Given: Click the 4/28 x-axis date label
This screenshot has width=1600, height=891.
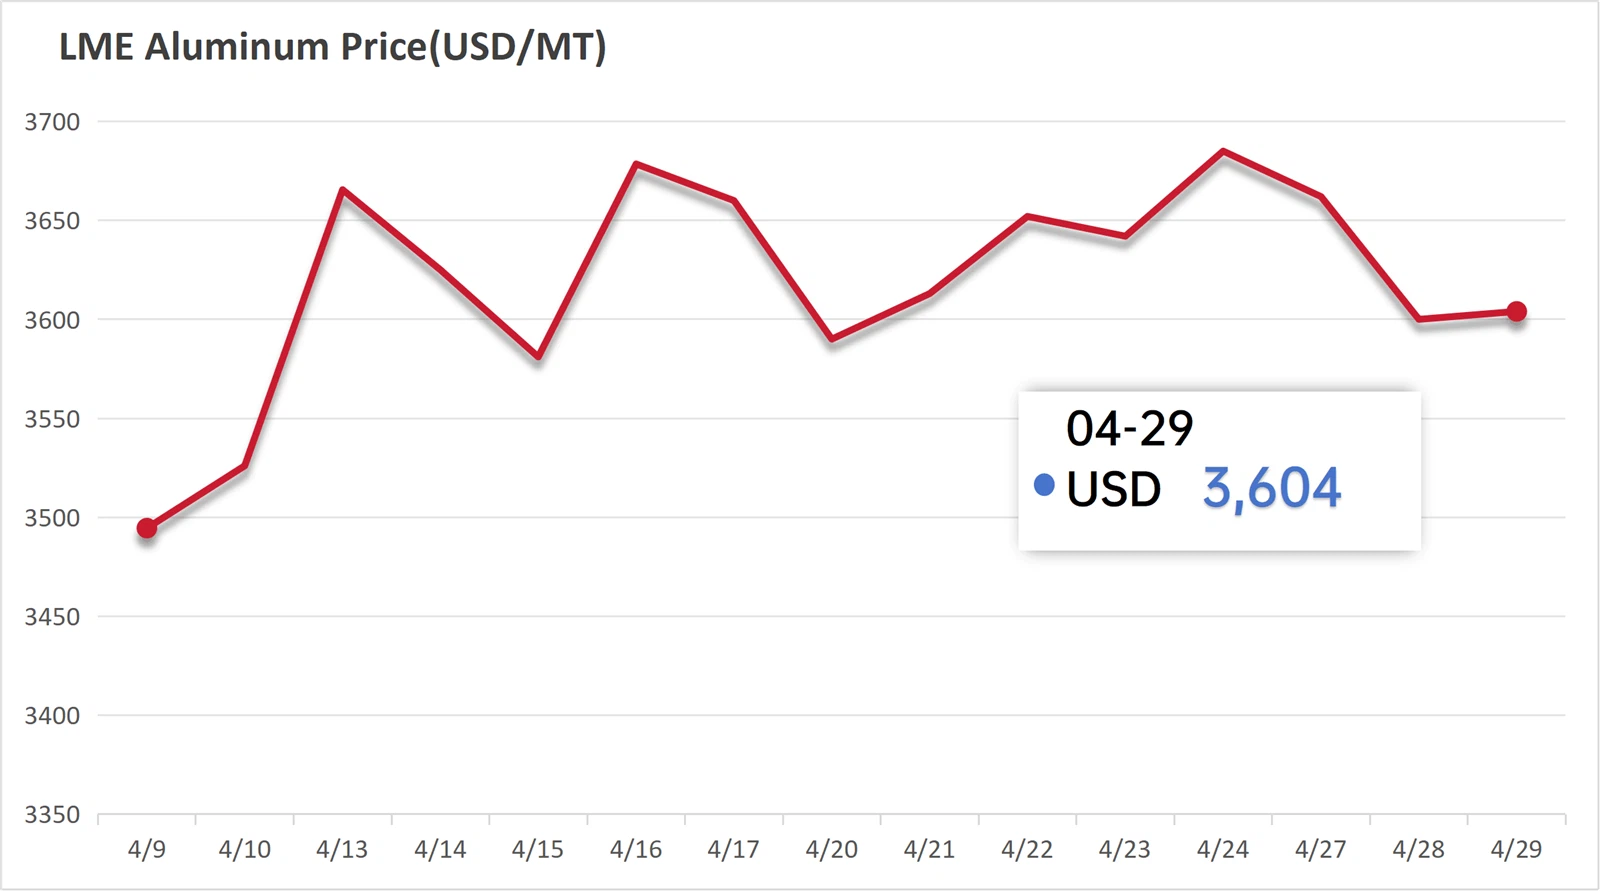Looking at the screenshot, I should coord(1418,850).
